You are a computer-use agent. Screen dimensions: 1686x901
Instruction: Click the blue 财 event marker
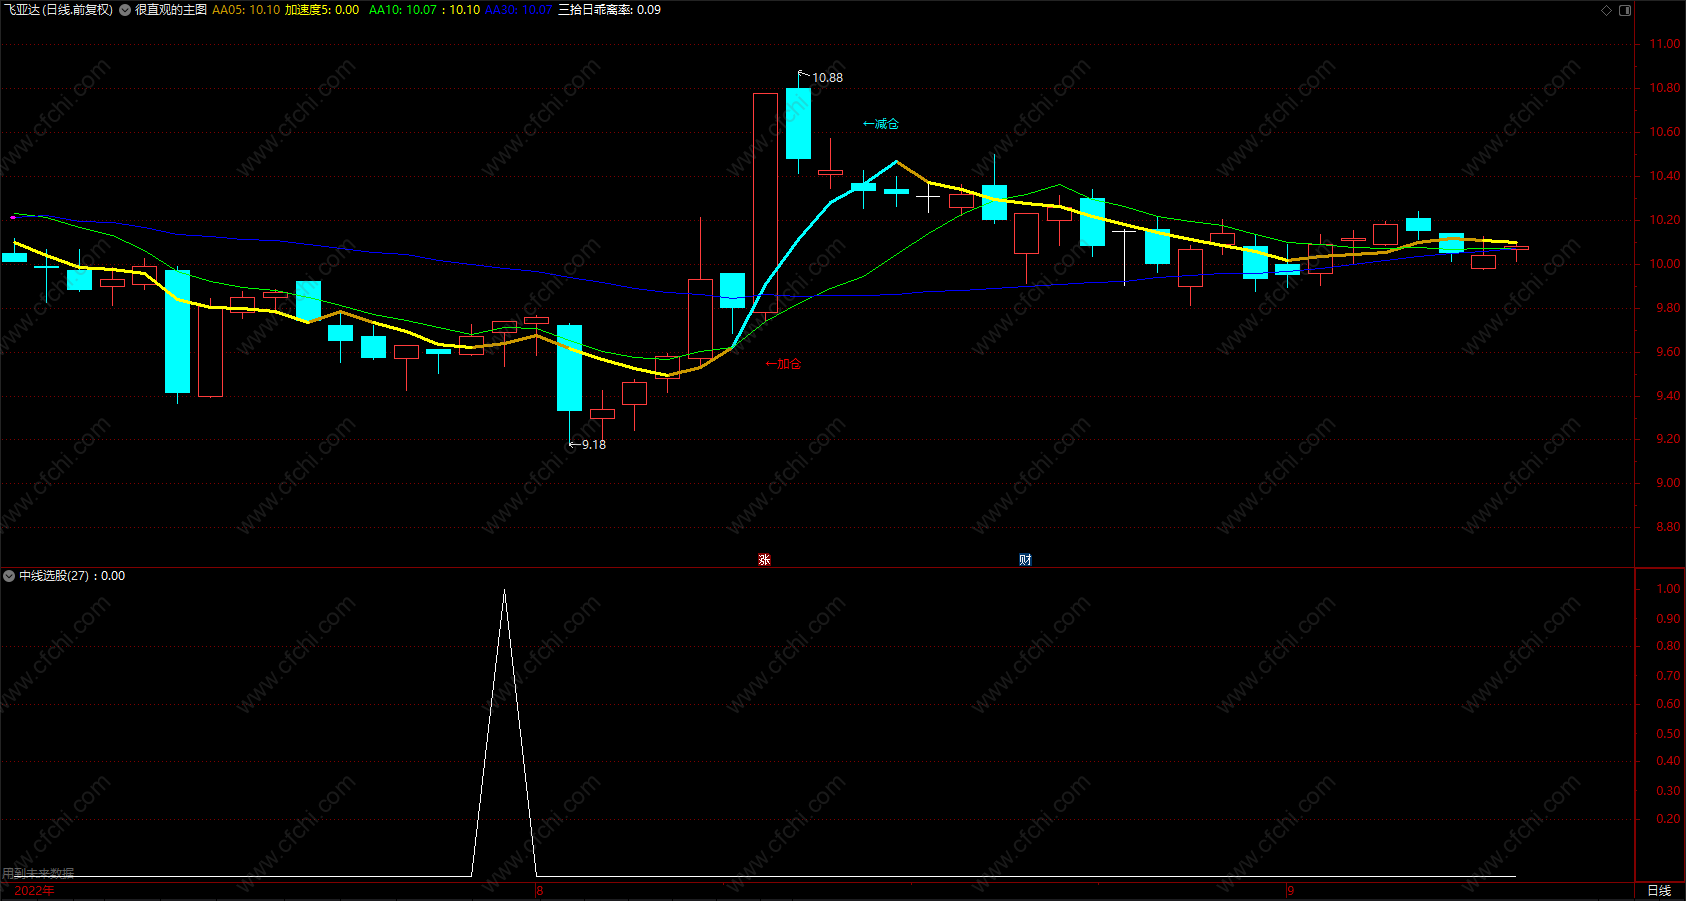click(x=1025, y=560)
